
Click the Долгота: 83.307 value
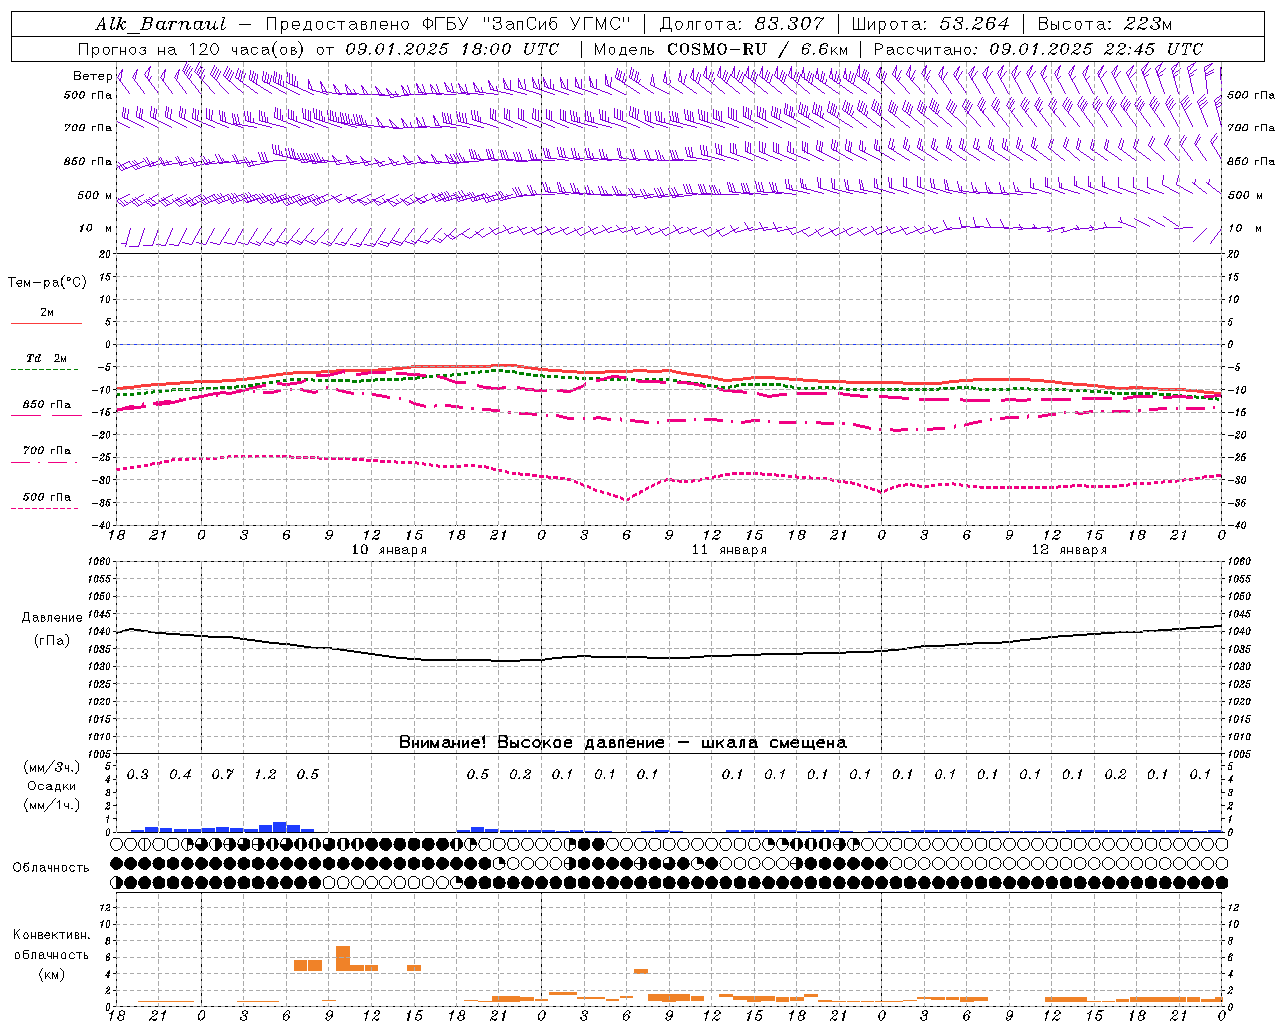[742, 24]
